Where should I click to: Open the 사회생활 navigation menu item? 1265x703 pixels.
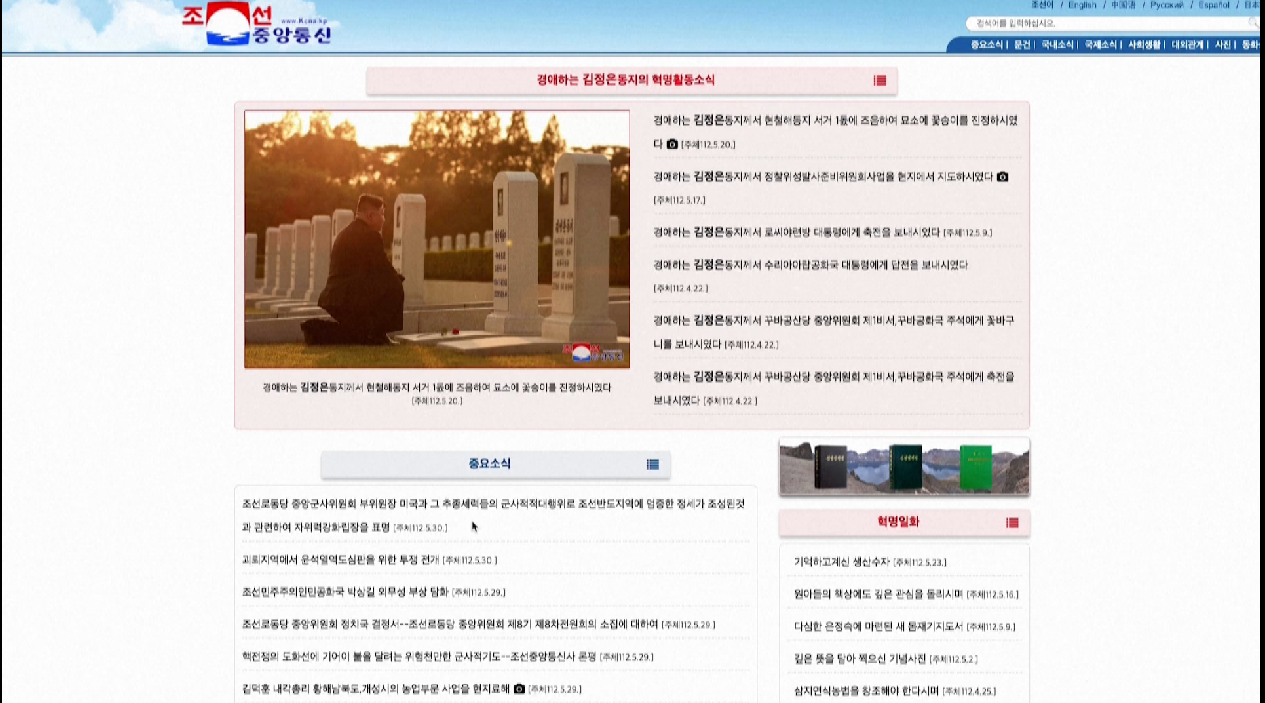pos(1144,45)
